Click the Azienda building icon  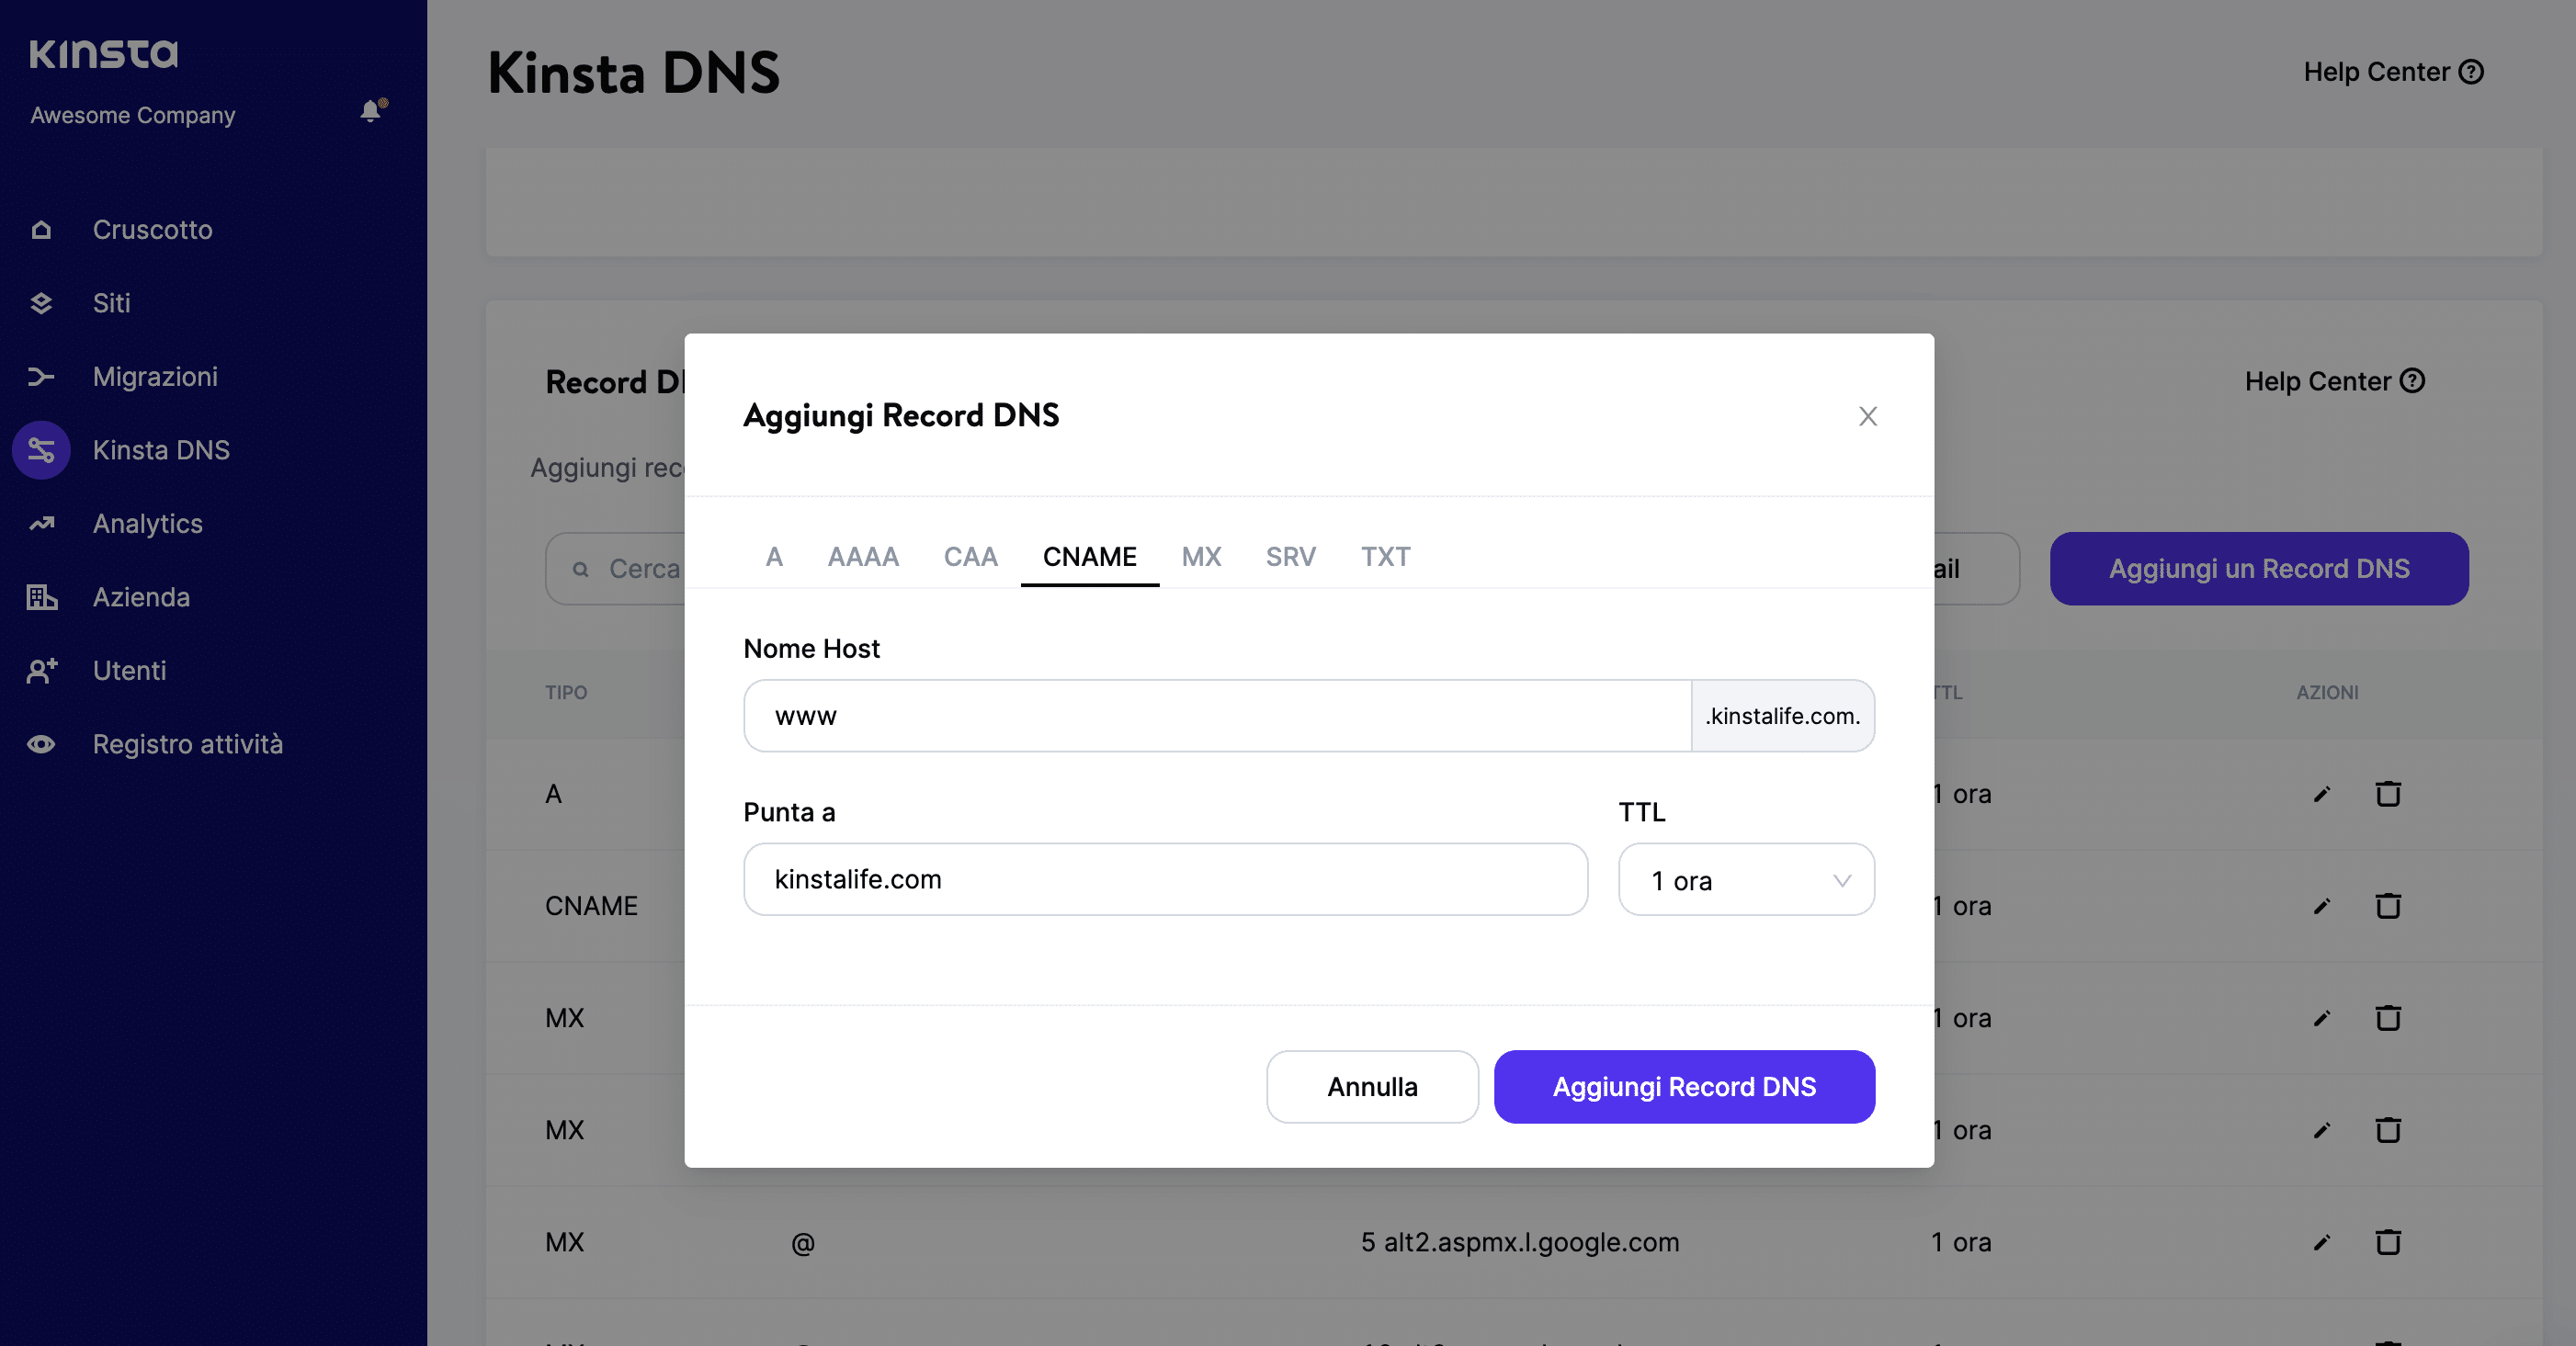pos(41,597)
